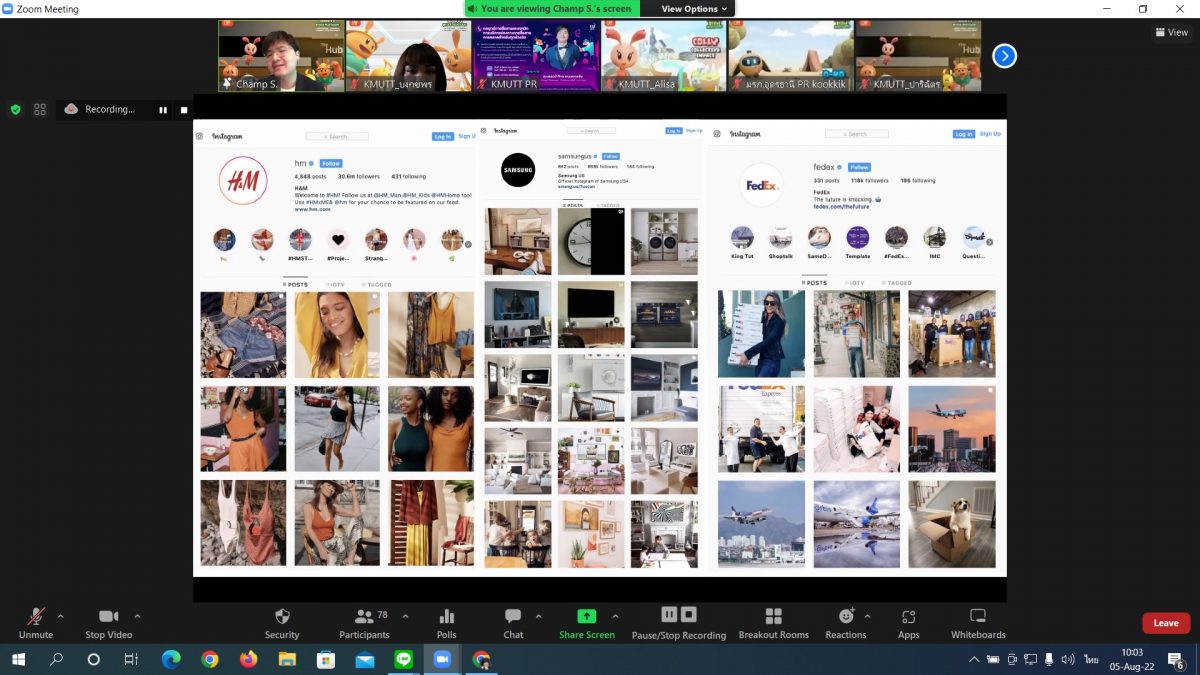1200x675 pixels.
Task: Select the PR kookkik video thumbnail
Action: 790,56
